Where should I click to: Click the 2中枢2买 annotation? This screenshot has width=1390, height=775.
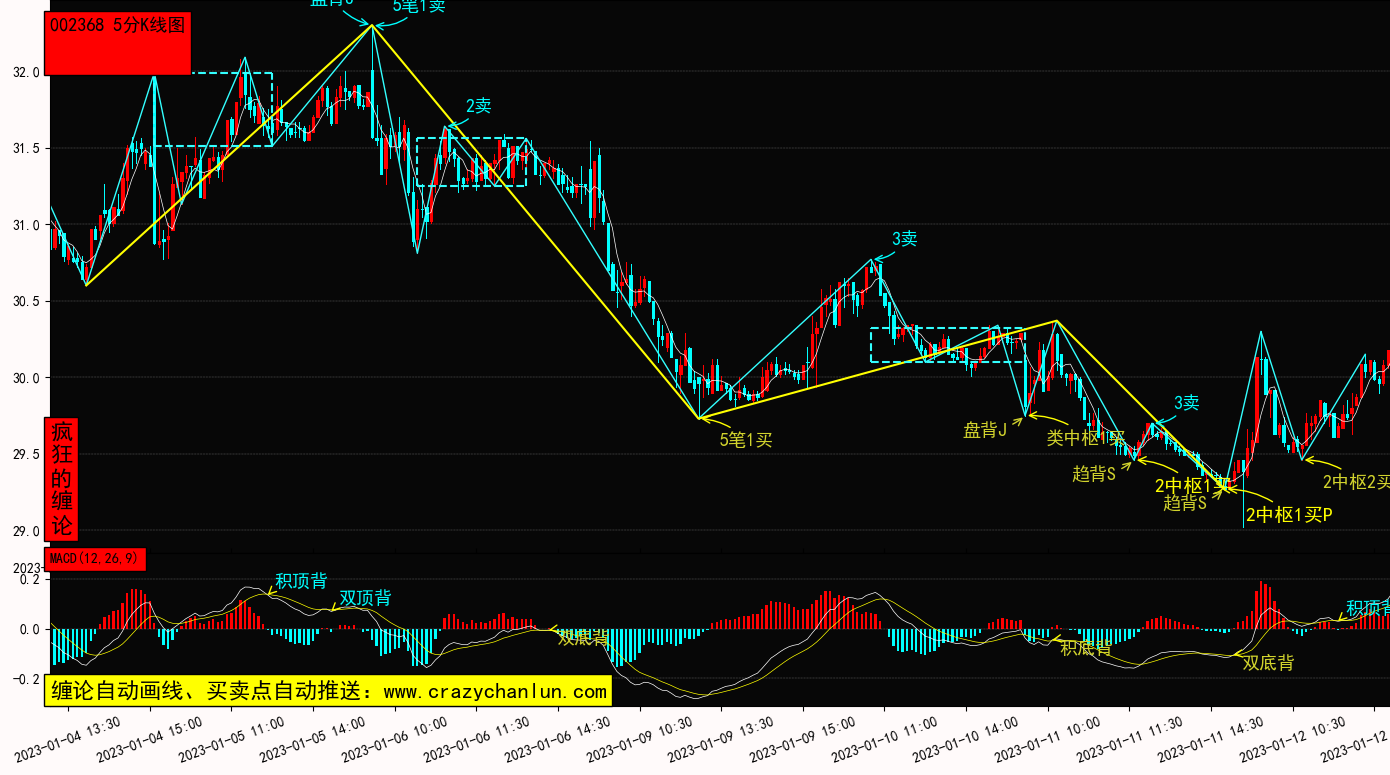click(1356, 481)
